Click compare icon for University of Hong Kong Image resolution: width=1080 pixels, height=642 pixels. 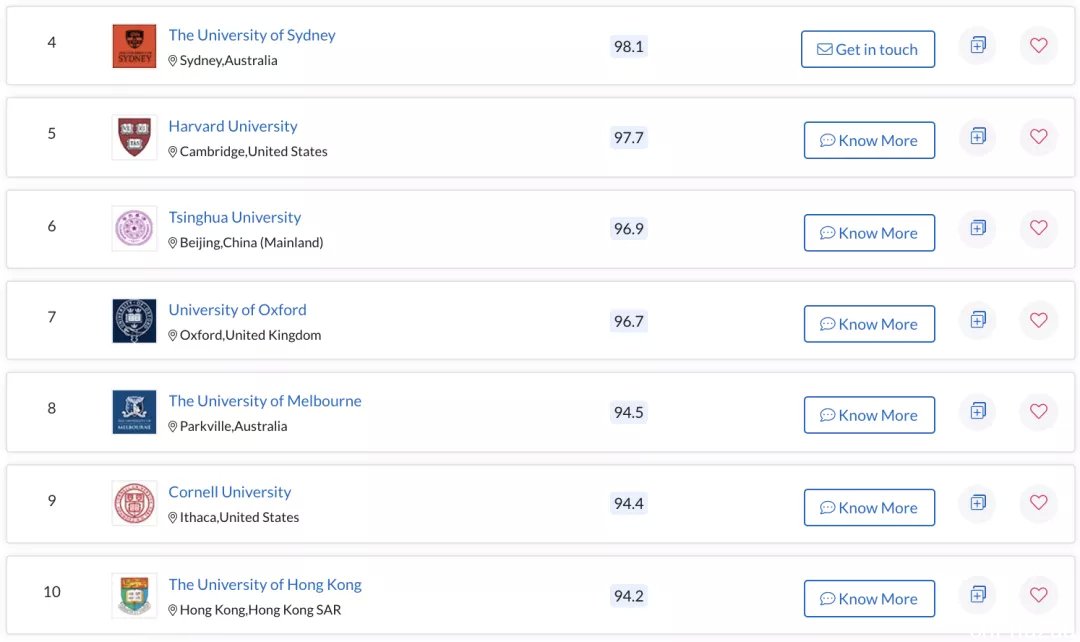(x=977, y=594)
